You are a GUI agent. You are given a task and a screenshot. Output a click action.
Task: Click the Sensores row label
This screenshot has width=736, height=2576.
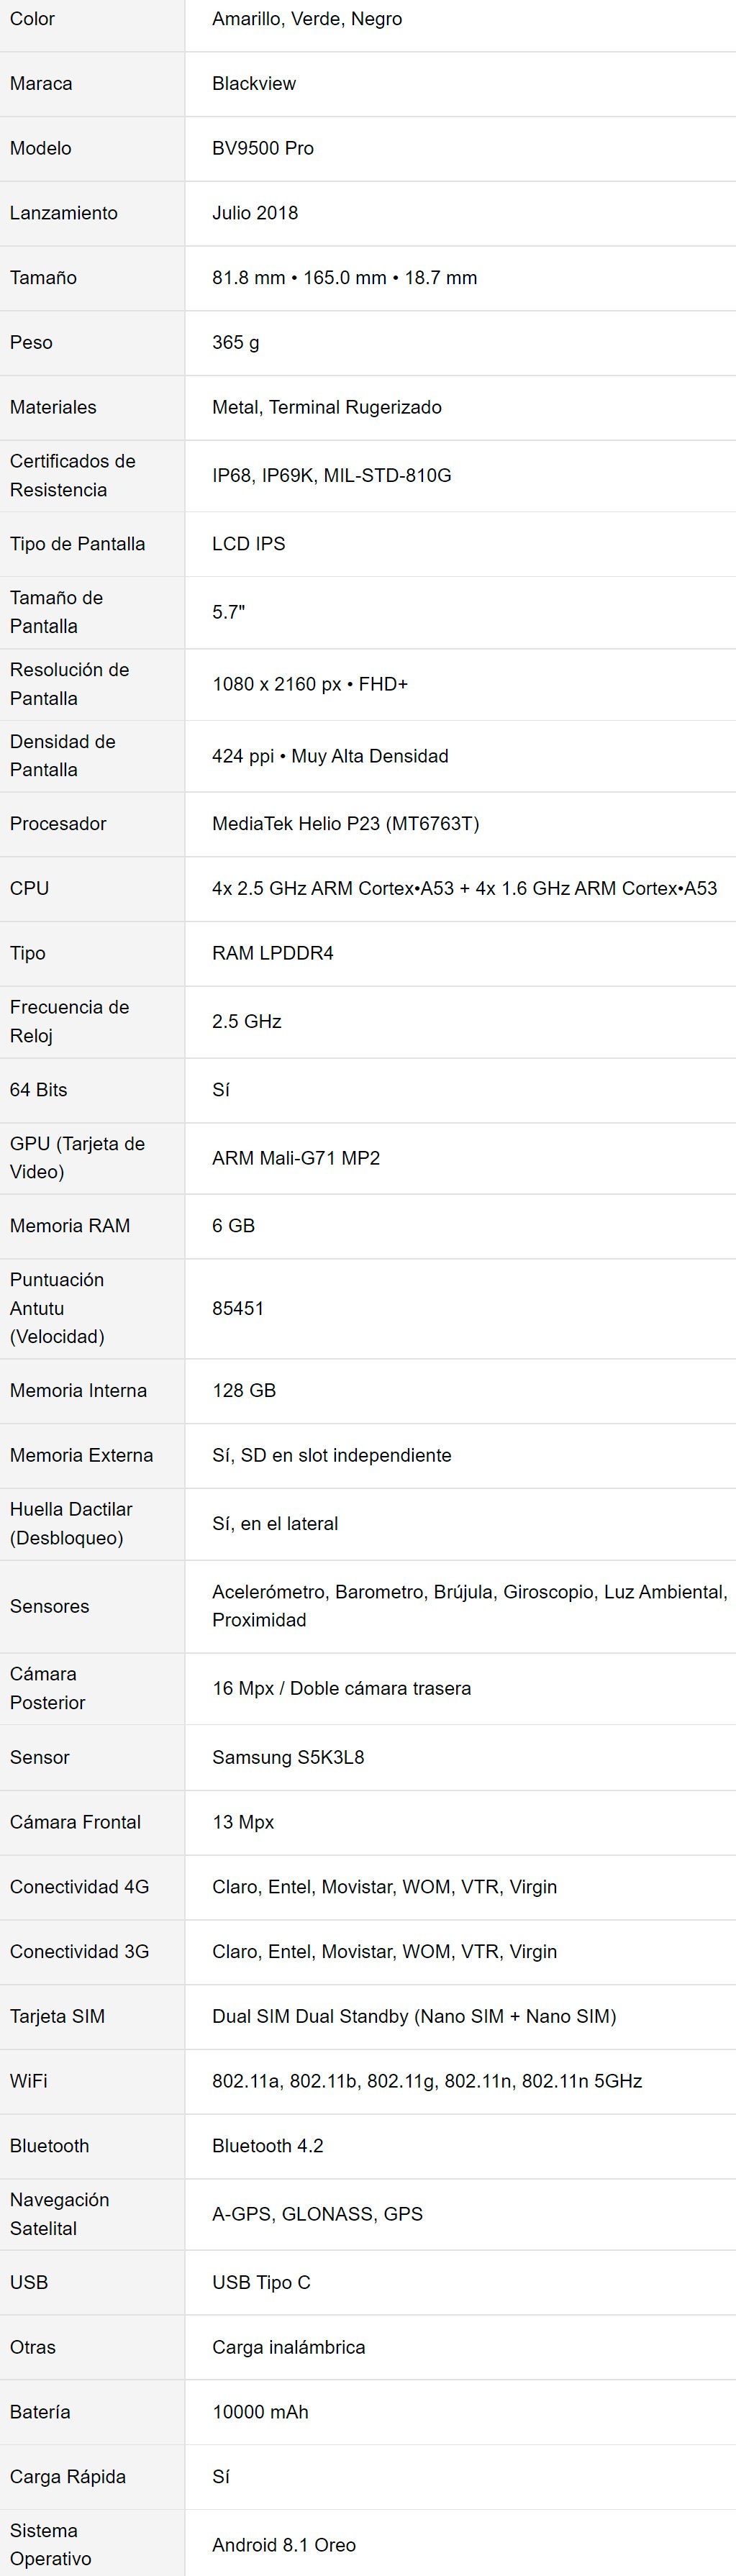pyautogui.click(x=50, y=1606)
